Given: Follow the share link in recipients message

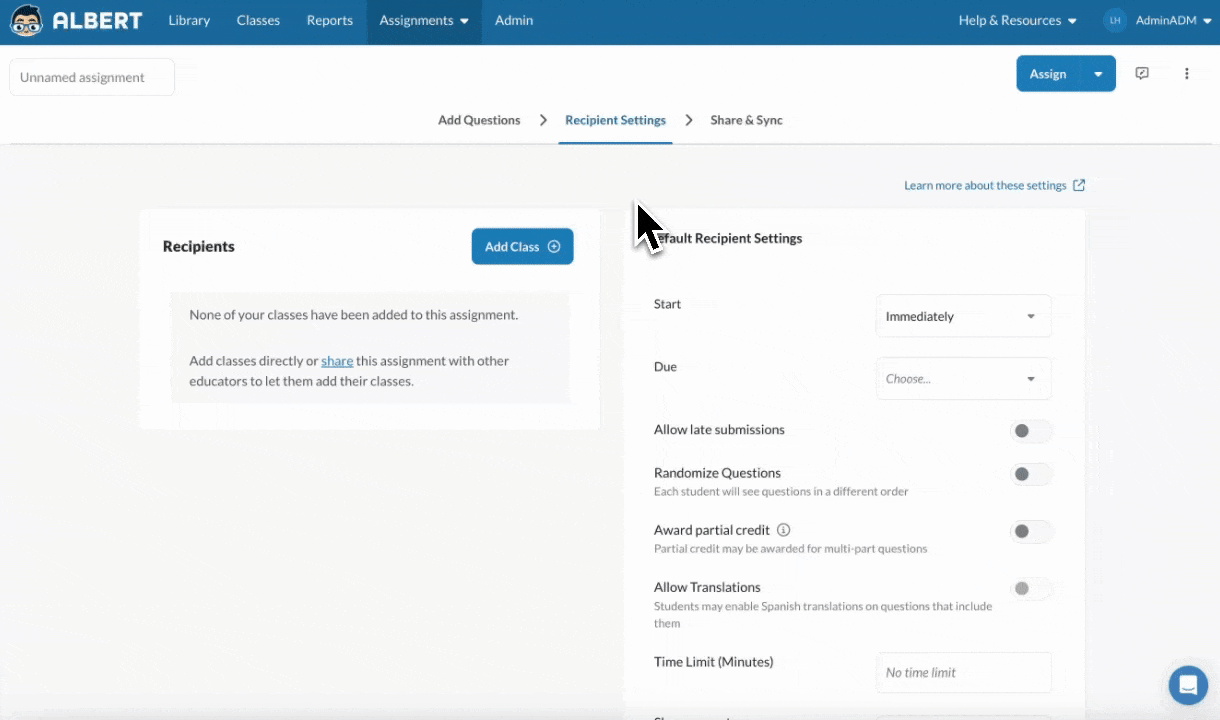Looking at the screenshot, I should tap(337, 361).
